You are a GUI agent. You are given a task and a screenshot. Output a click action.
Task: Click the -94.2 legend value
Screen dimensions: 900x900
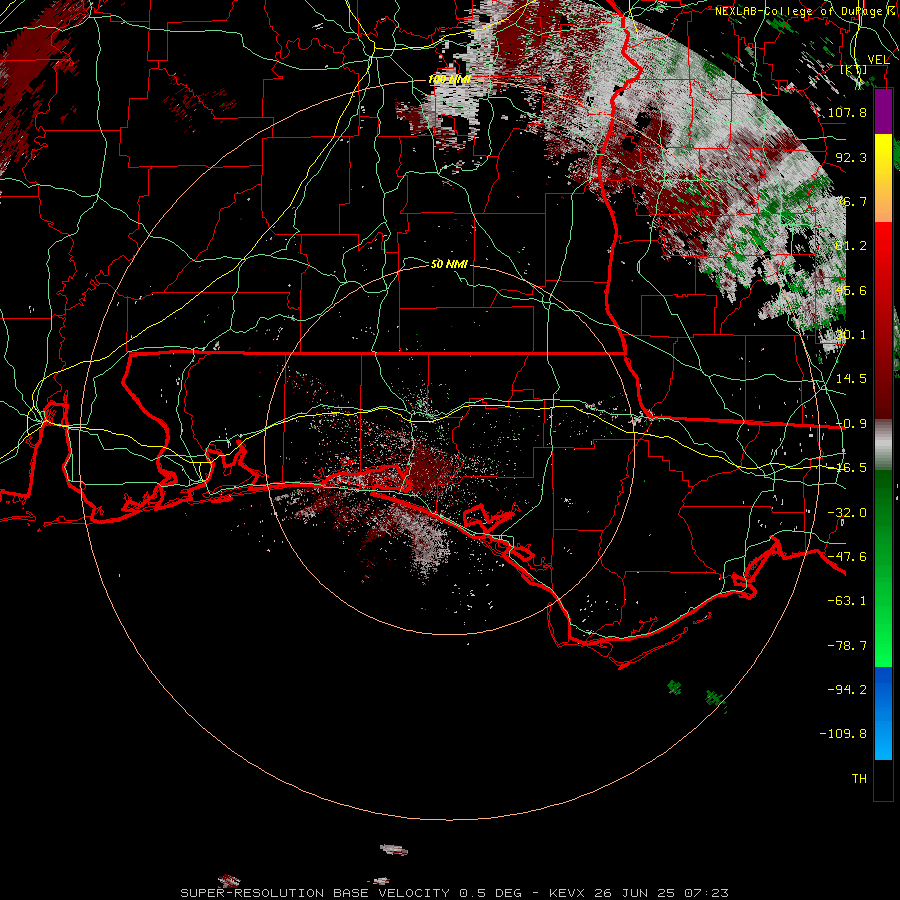(x=847, y=689)
